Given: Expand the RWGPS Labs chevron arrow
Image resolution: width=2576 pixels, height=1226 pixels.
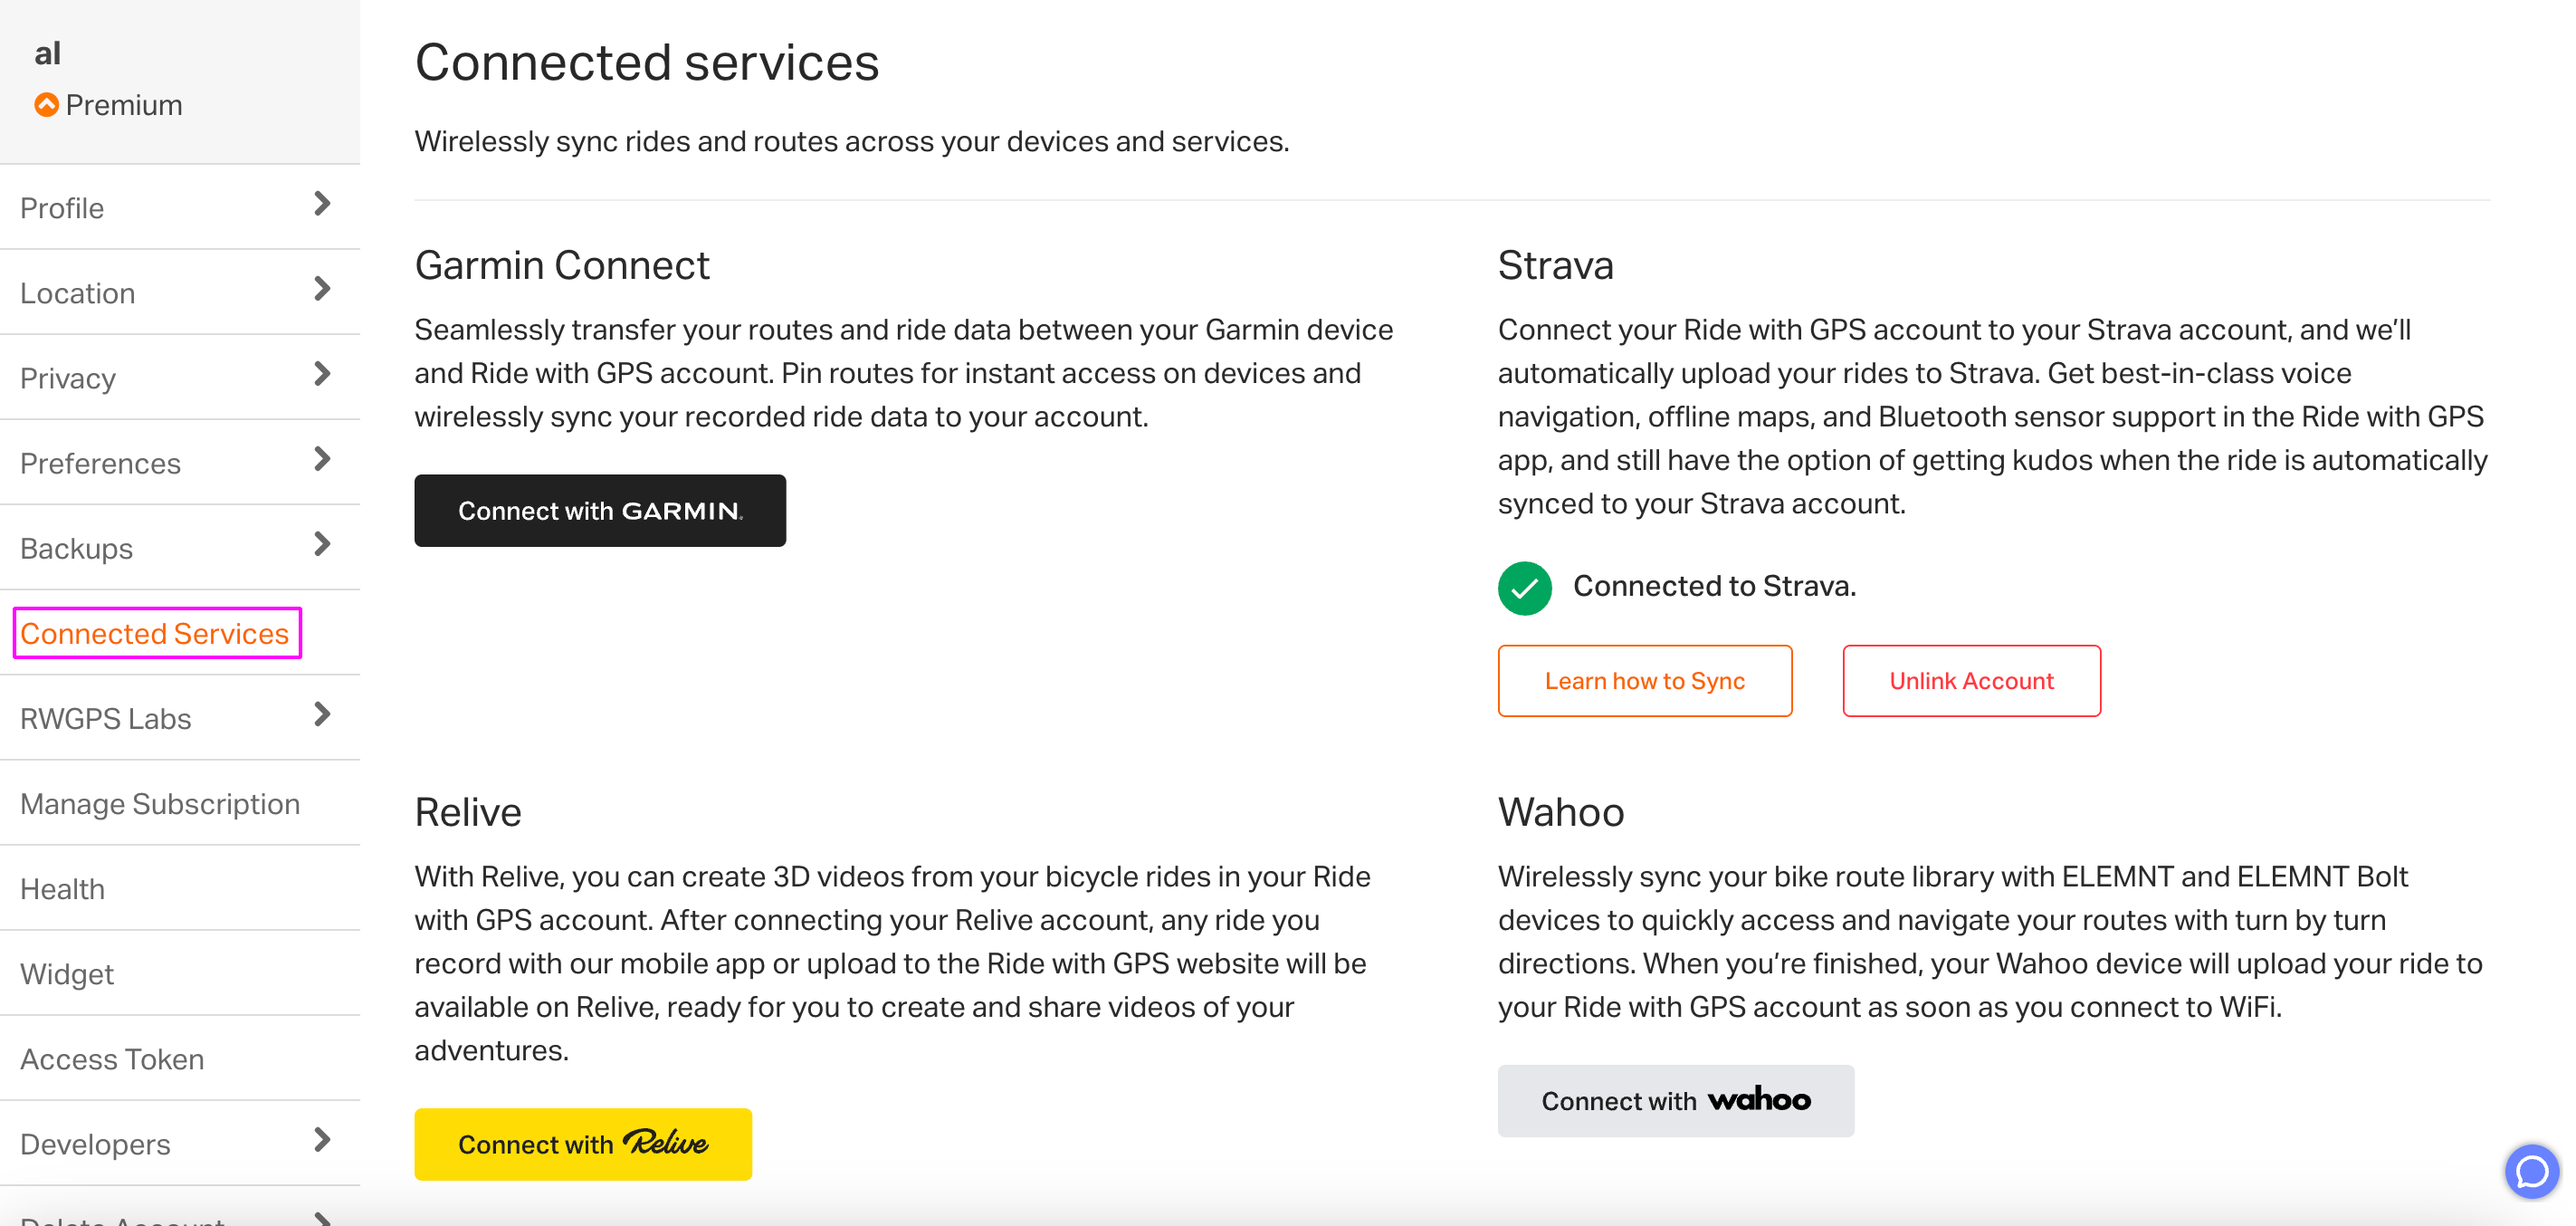Looking at the screenshot, I should [322, 714].
